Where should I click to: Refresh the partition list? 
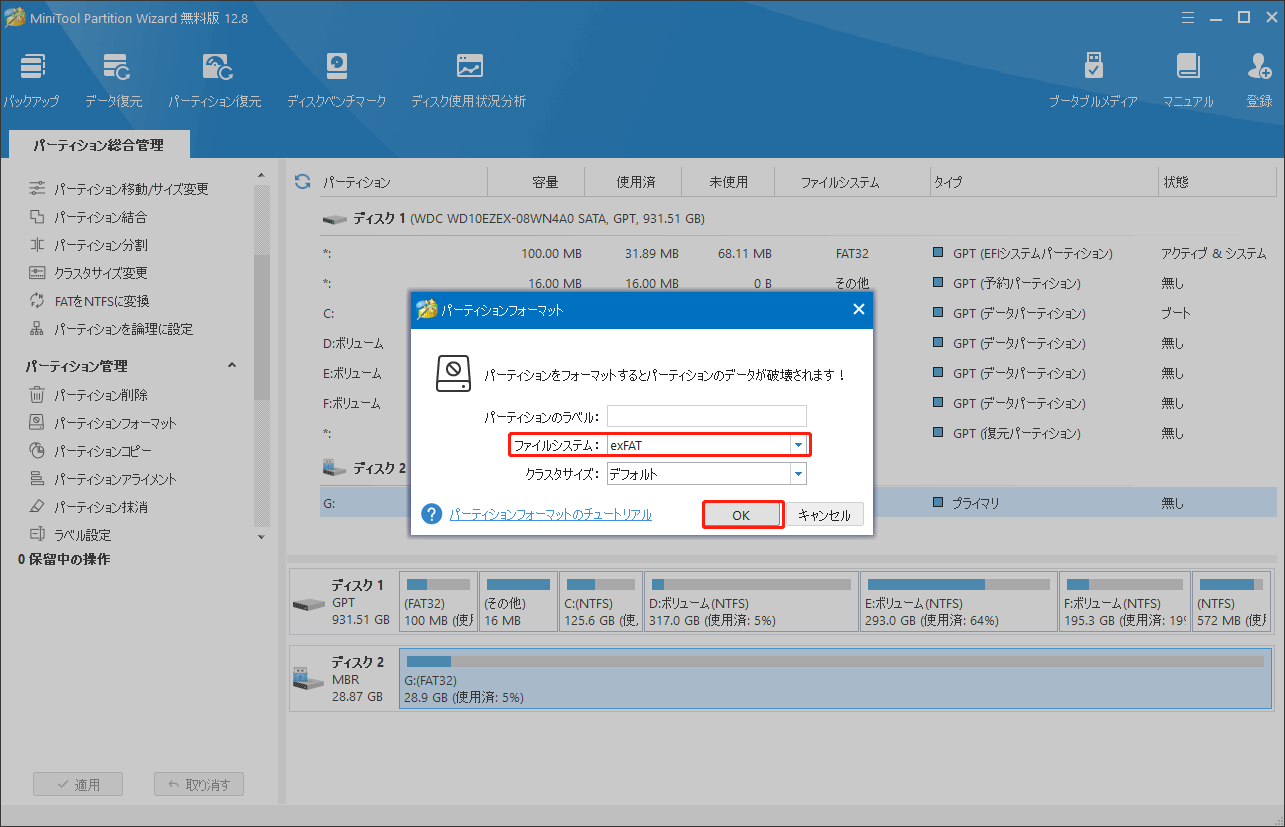[302, 182]
